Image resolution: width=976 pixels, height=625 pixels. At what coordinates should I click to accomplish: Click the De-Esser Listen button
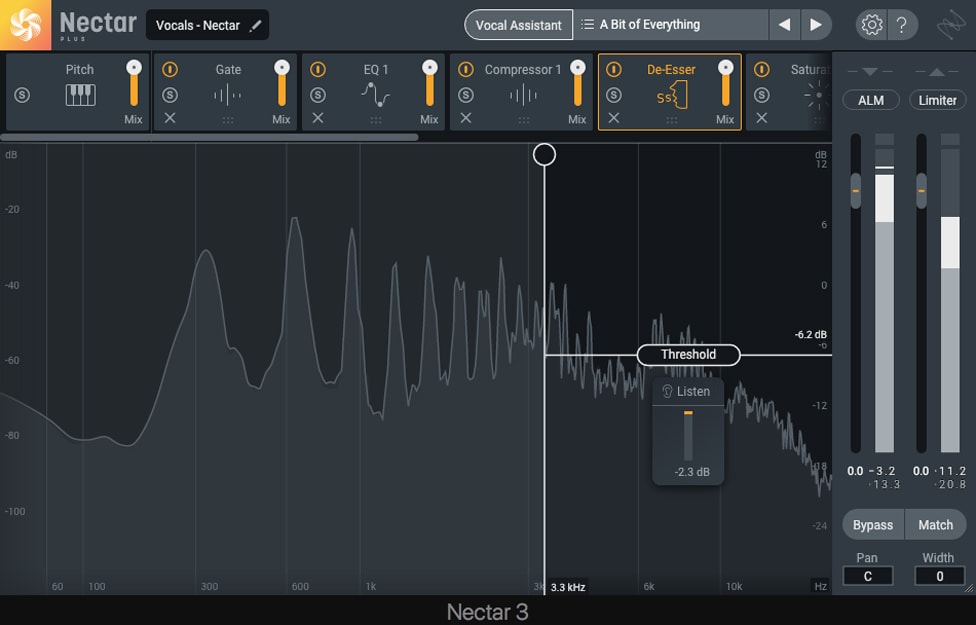[x=688, y=392]
